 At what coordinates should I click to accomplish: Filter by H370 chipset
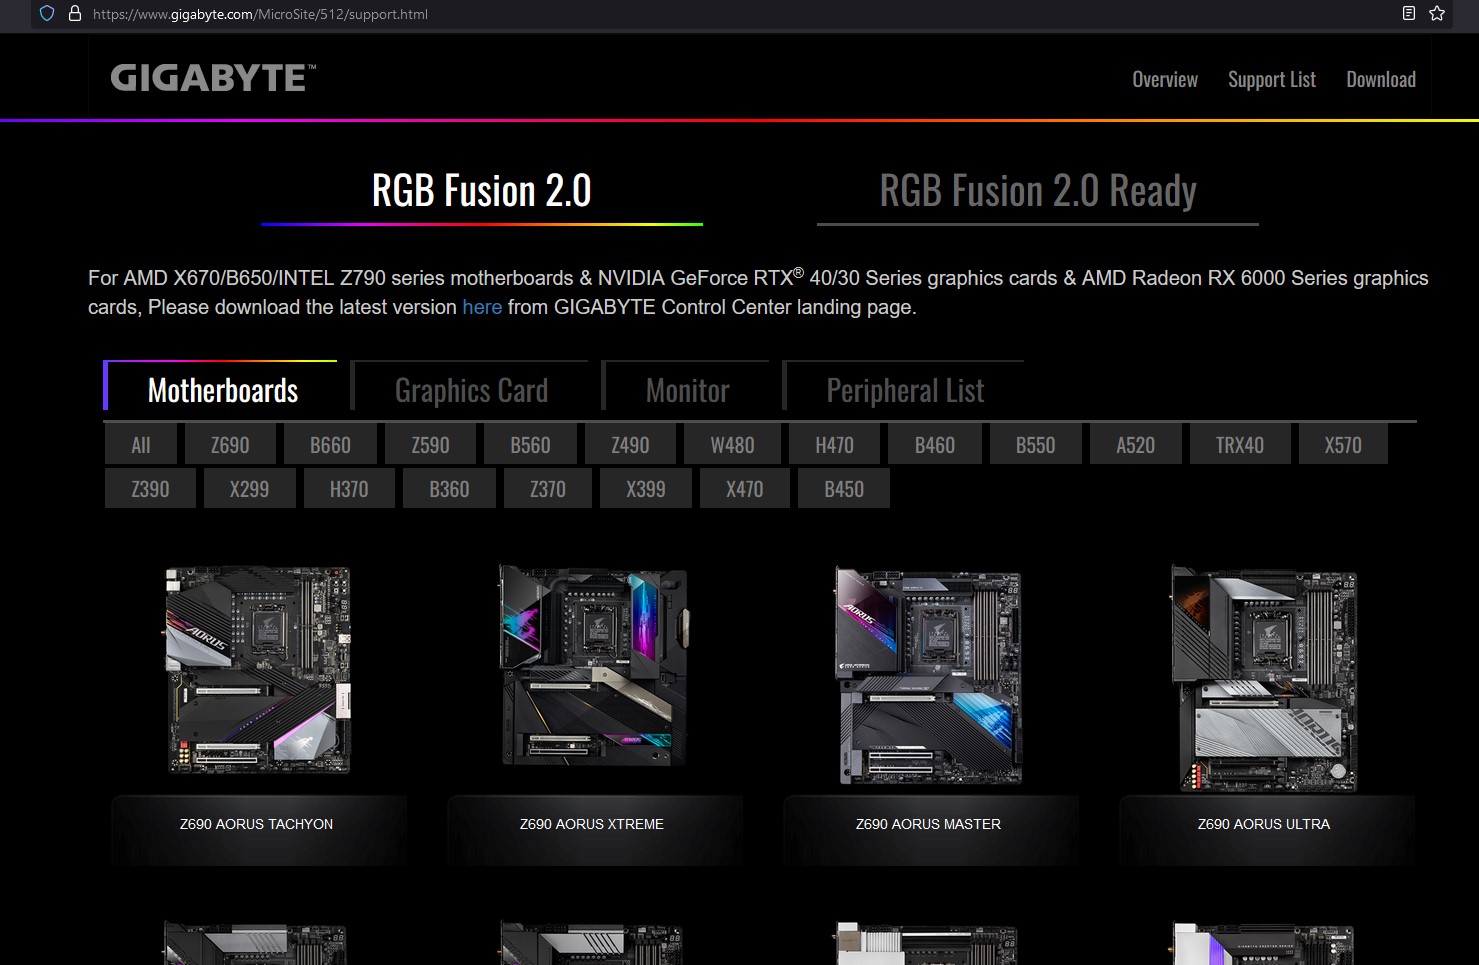[x=349, y=489]
